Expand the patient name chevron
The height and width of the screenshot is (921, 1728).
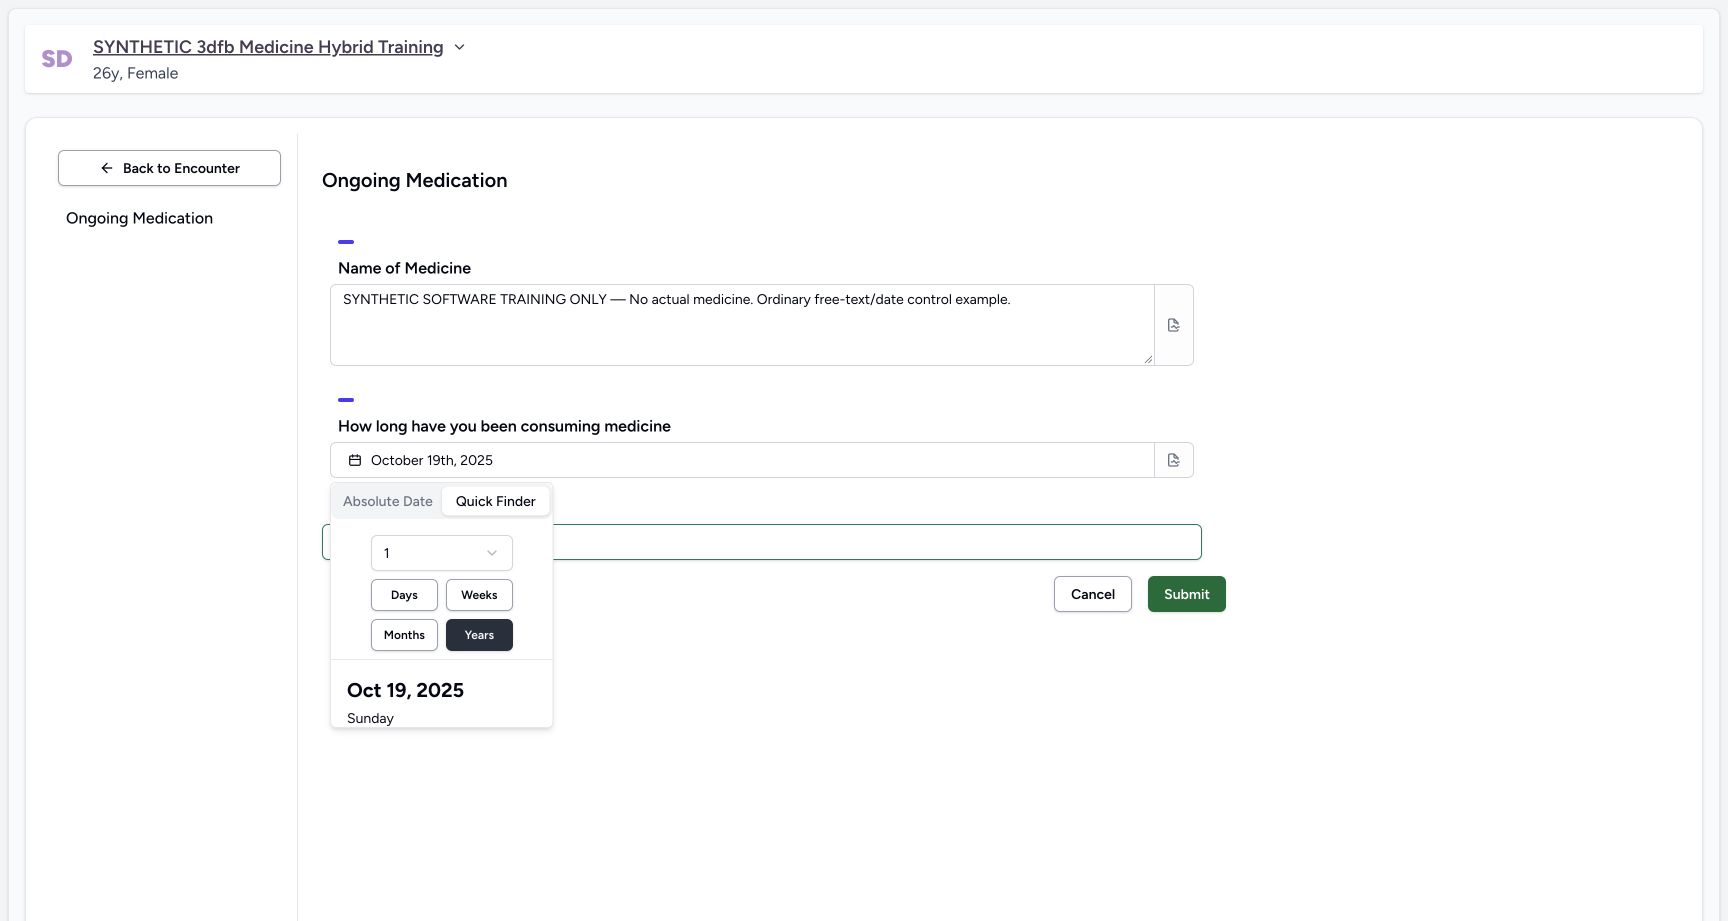tap(459, 47)
